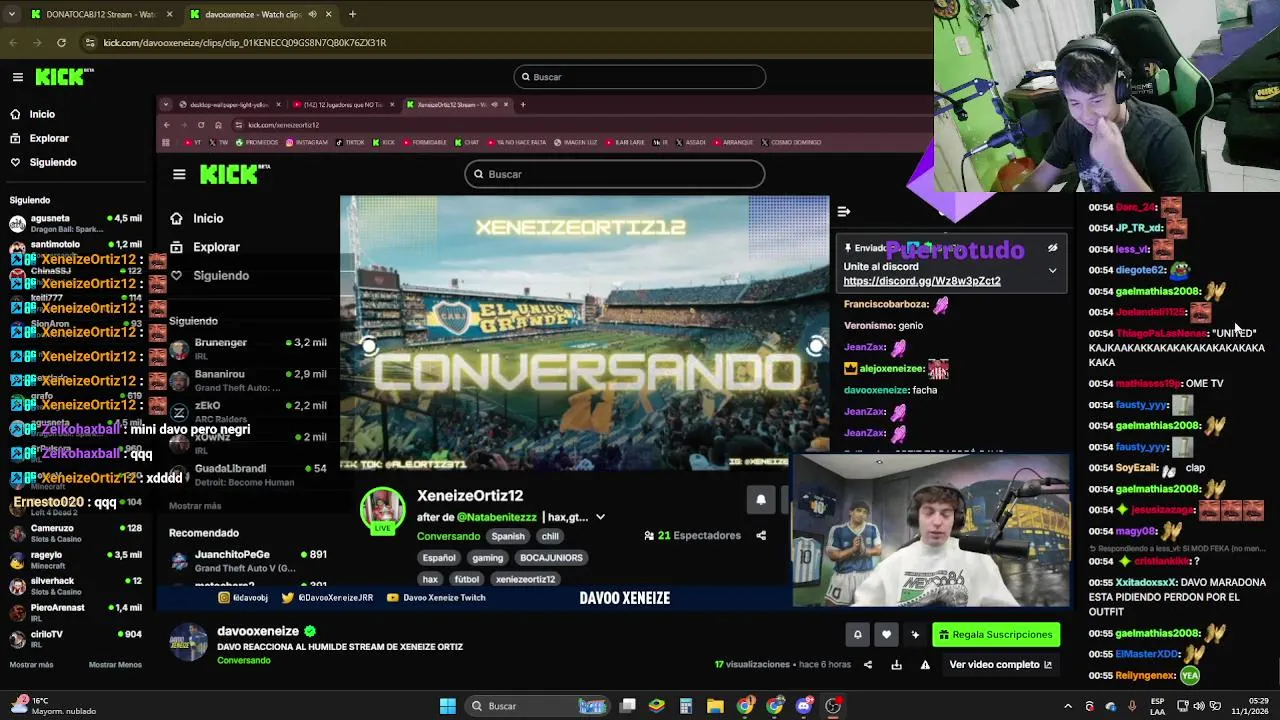This screenshot has width=1280, height=720.
Task: Open silverhack channel in sidebar
Action: click(75, 586)
